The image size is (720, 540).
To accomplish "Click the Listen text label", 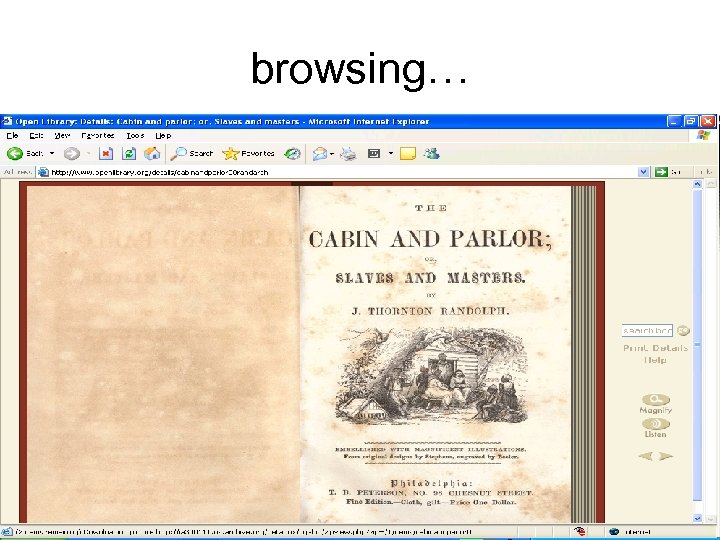I will (x=655, y=434).
